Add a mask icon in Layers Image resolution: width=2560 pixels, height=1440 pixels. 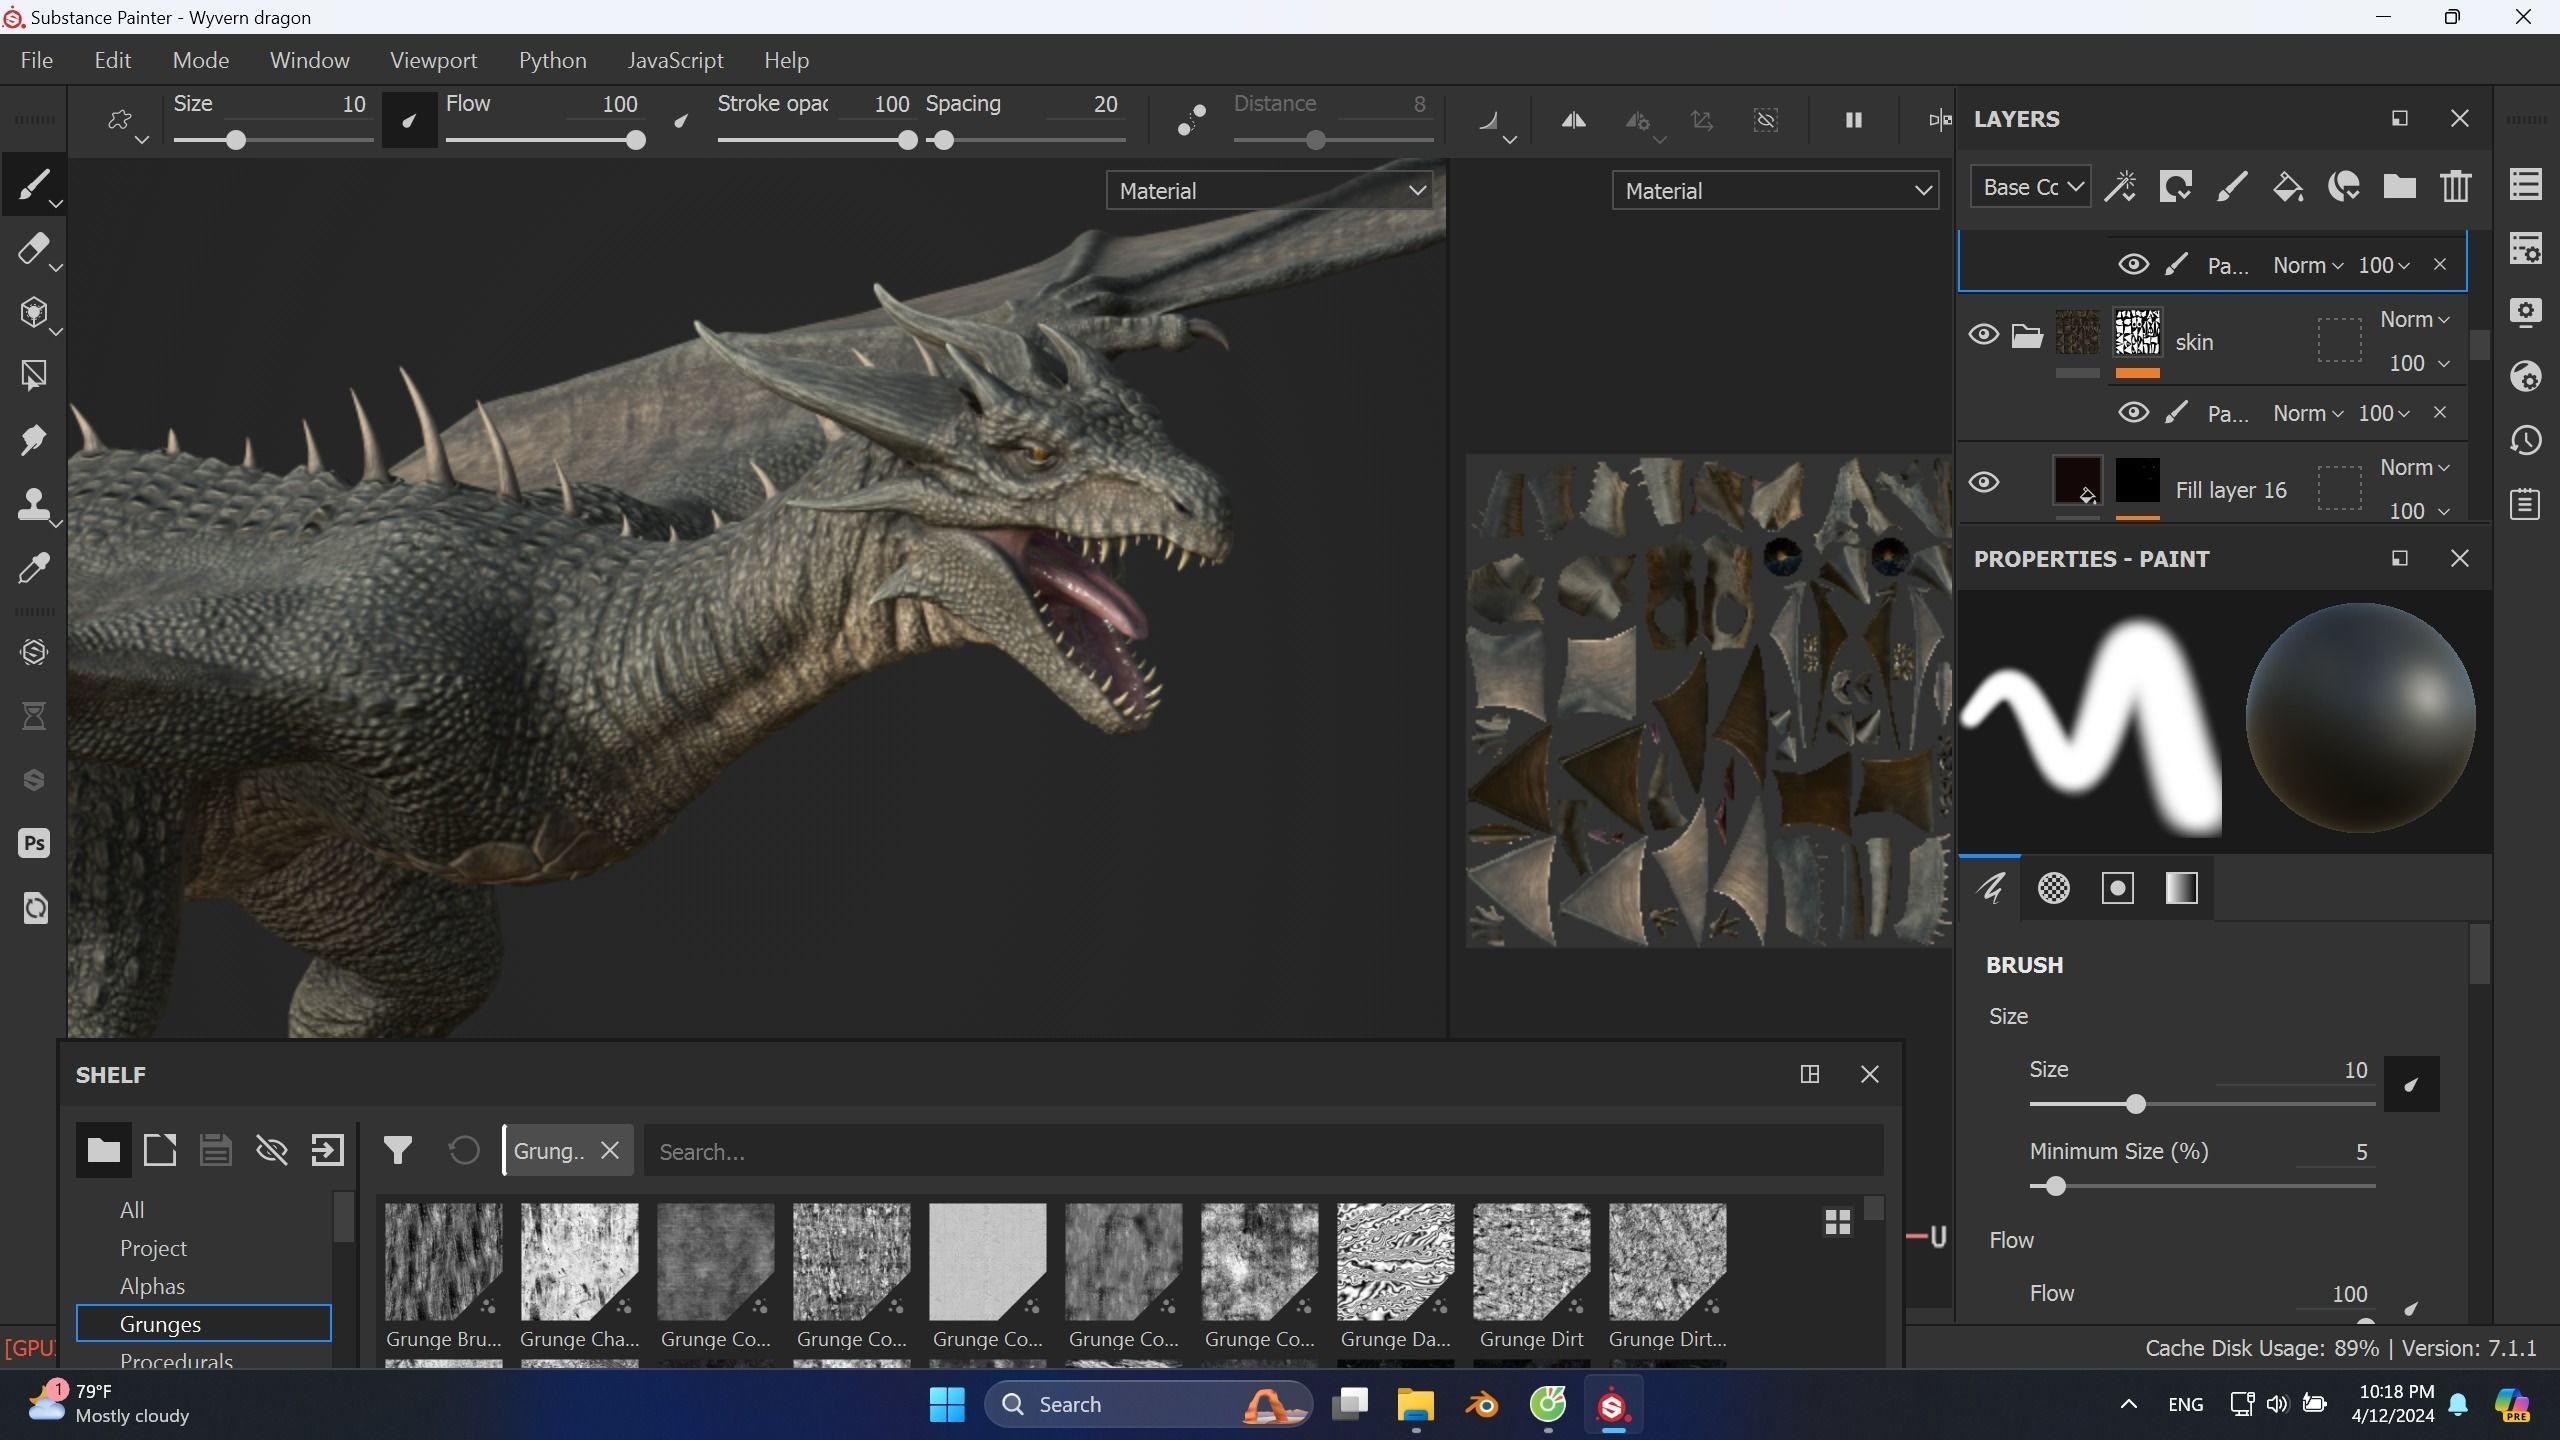point(2176,187)
